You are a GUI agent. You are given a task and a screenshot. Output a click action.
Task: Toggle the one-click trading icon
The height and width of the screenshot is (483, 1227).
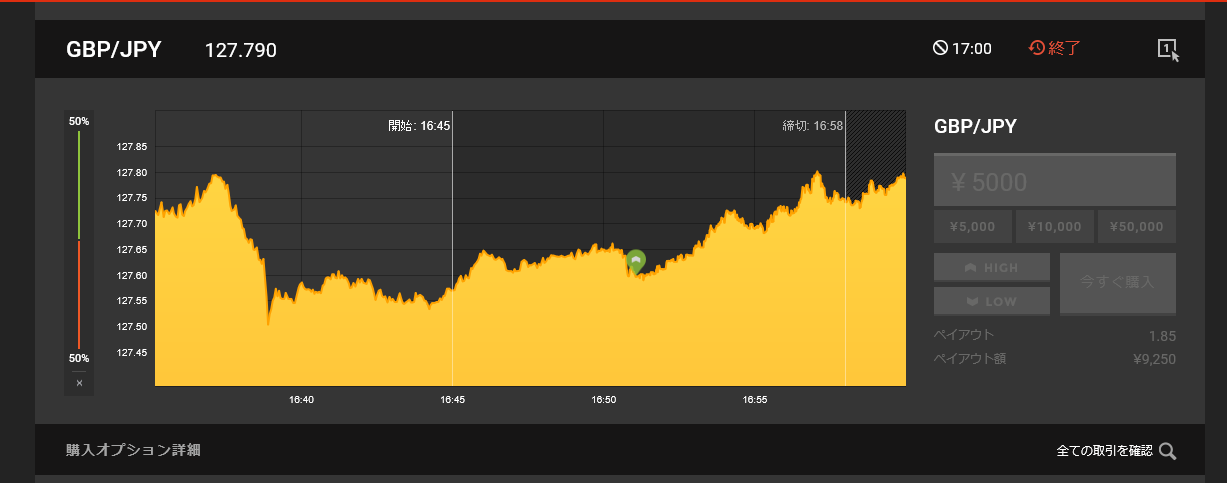[1168, 49]
